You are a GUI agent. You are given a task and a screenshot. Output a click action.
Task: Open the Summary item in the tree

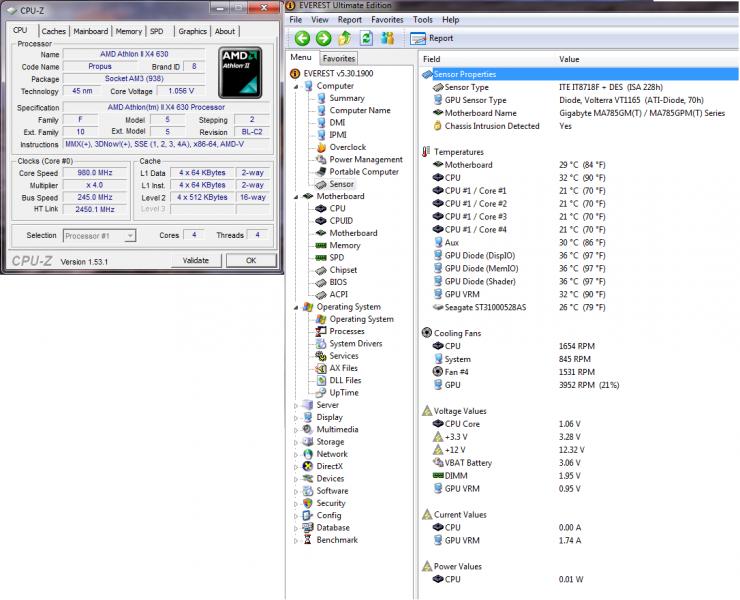tap(347, 98)
